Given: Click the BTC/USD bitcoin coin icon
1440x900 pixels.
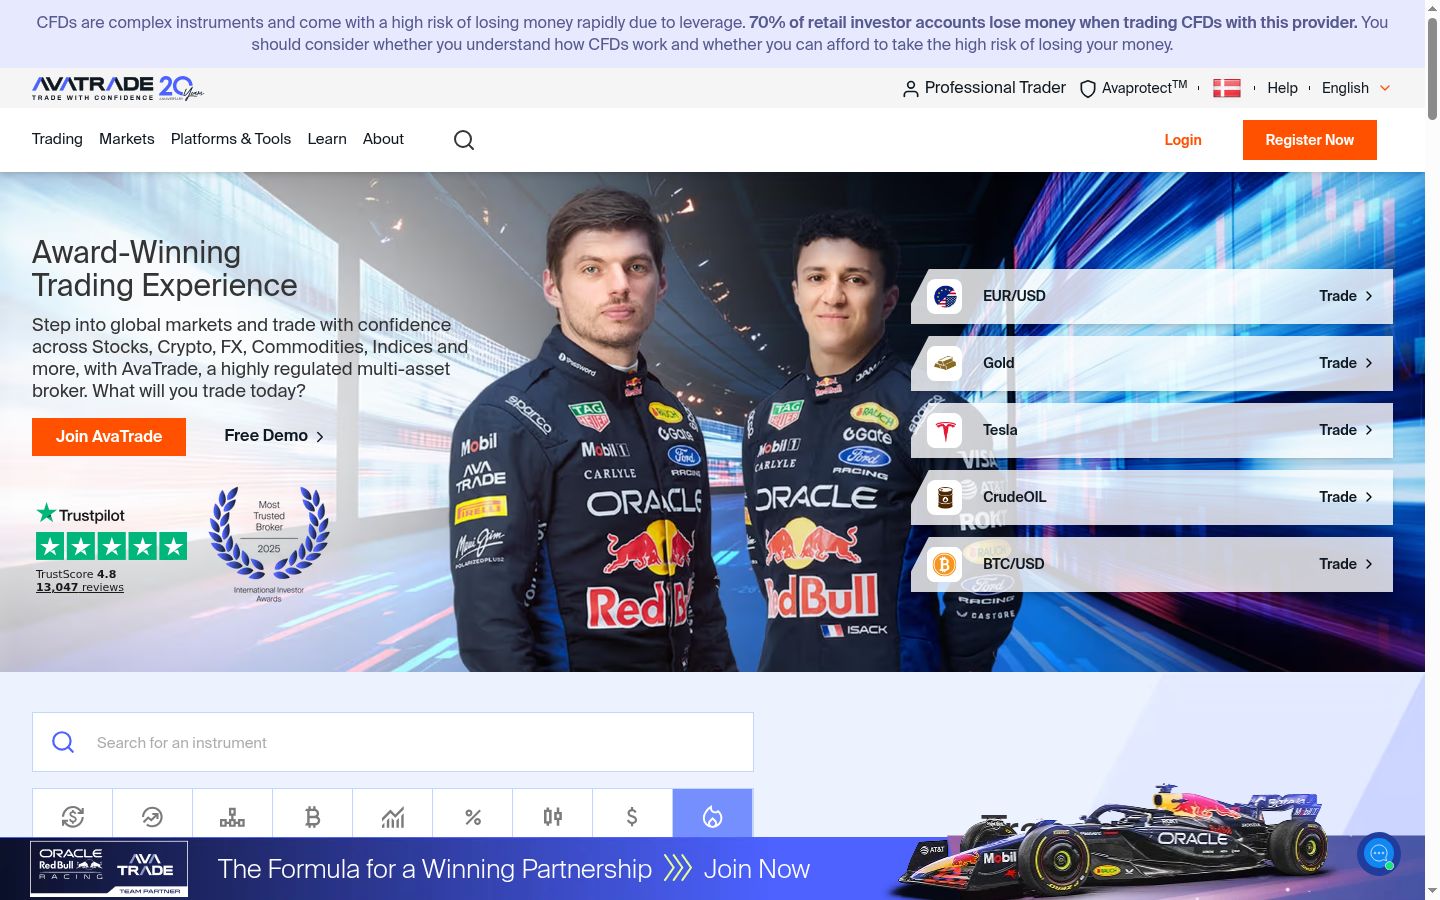Looking at the screenshot, I should pyautogui.click(x=945, y=564).
